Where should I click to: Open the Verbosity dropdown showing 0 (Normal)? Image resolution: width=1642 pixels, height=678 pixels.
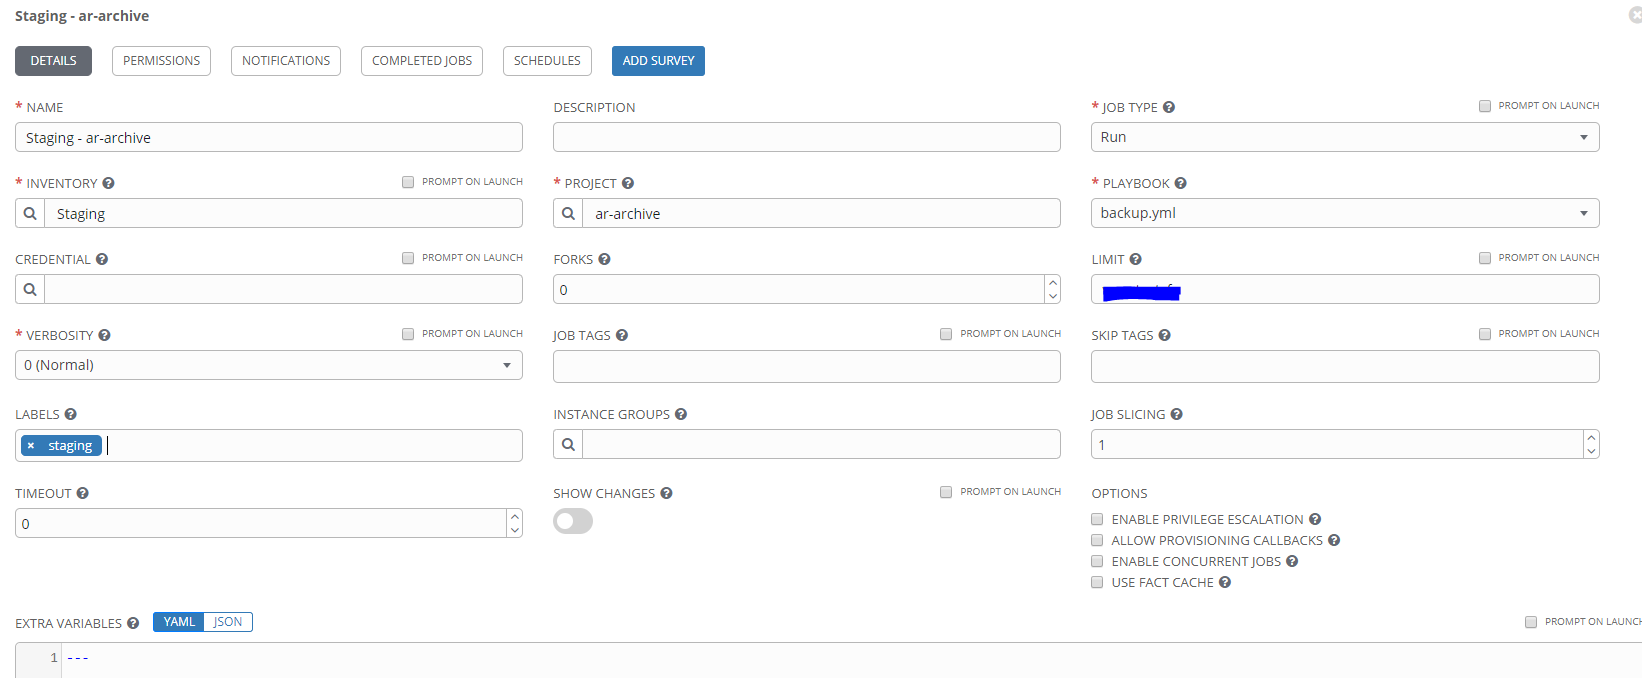269,365
